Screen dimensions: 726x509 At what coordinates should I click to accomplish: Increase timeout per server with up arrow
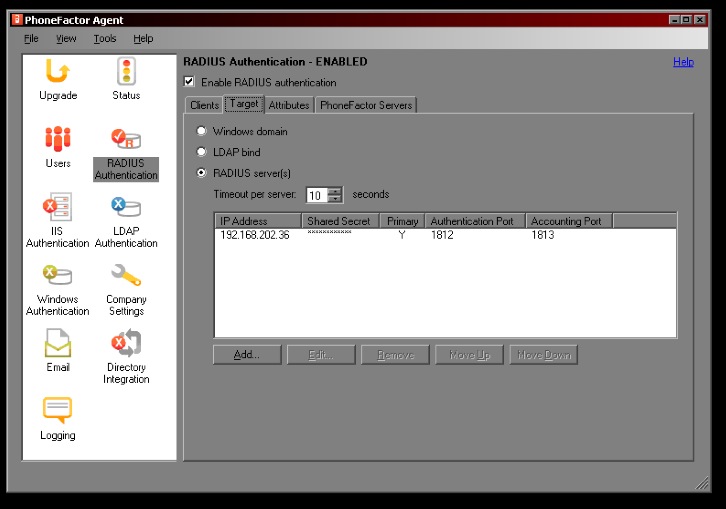335,191
